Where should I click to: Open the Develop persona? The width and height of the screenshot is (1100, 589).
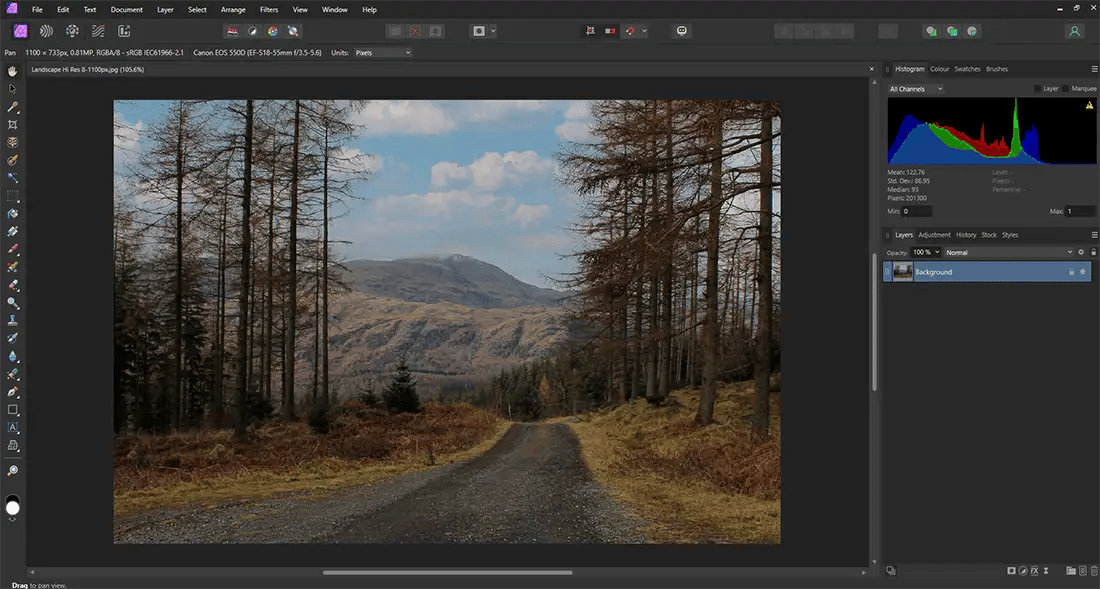[72, 31]
